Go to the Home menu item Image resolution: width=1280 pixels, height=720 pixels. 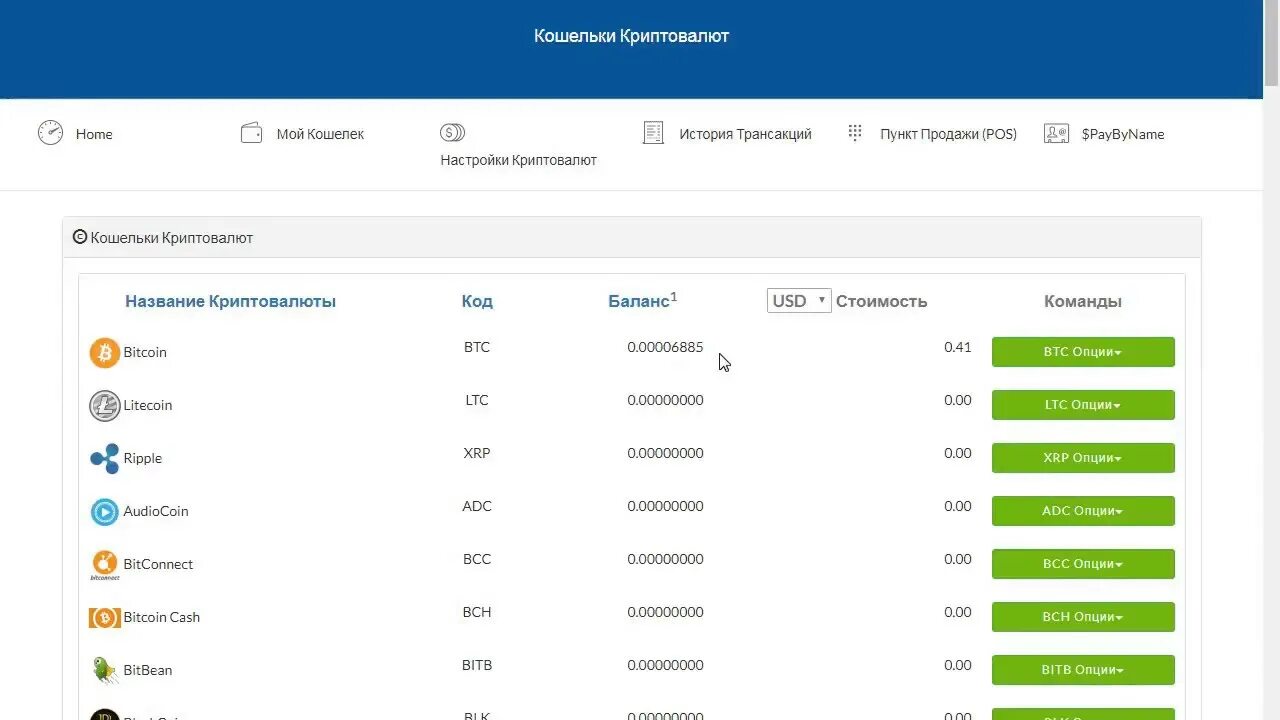(94, 134)
